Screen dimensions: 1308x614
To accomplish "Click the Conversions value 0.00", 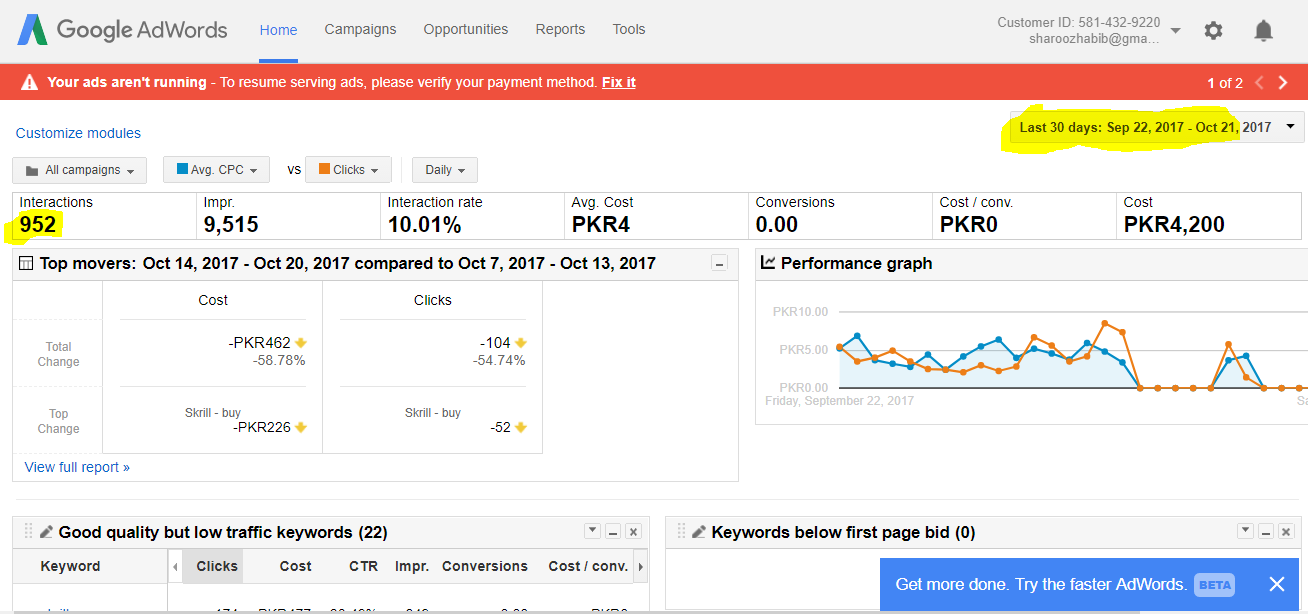I will pyautogui.click(x=777, y=225).
